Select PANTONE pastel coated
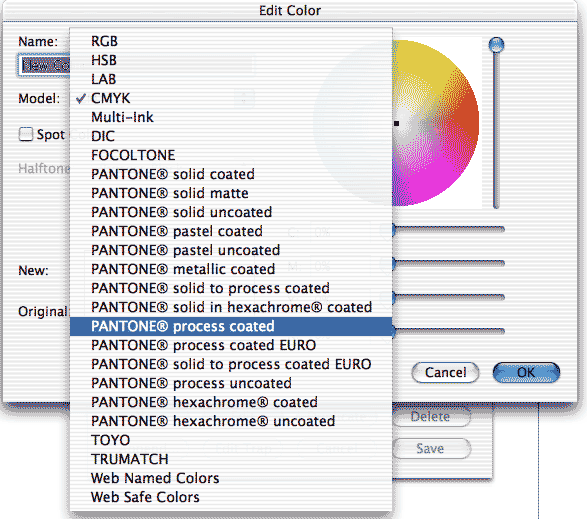 [231, 231]
